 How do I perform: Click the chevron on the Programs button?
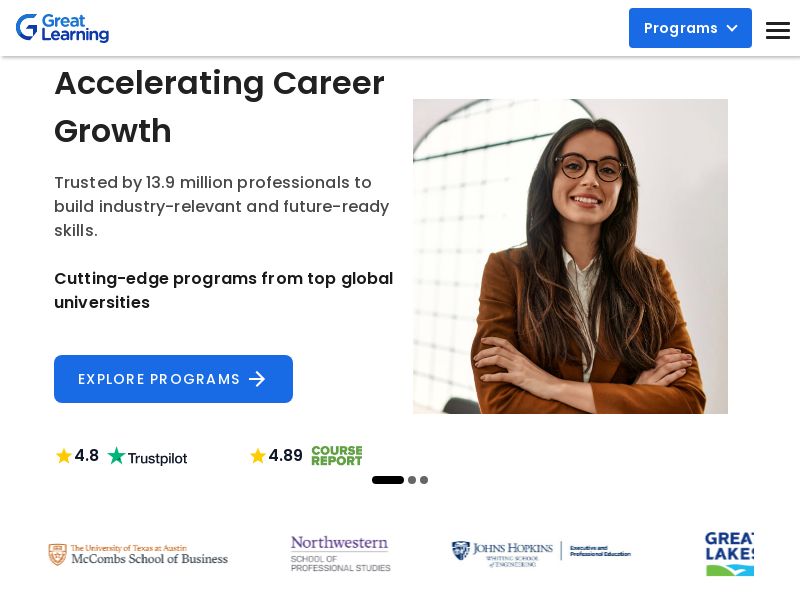(732, 28)
